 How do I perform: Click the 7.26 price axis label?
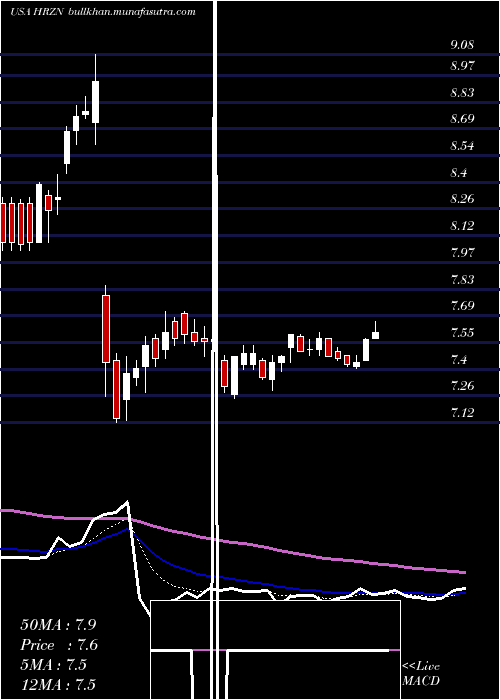(x=462, y=386)
